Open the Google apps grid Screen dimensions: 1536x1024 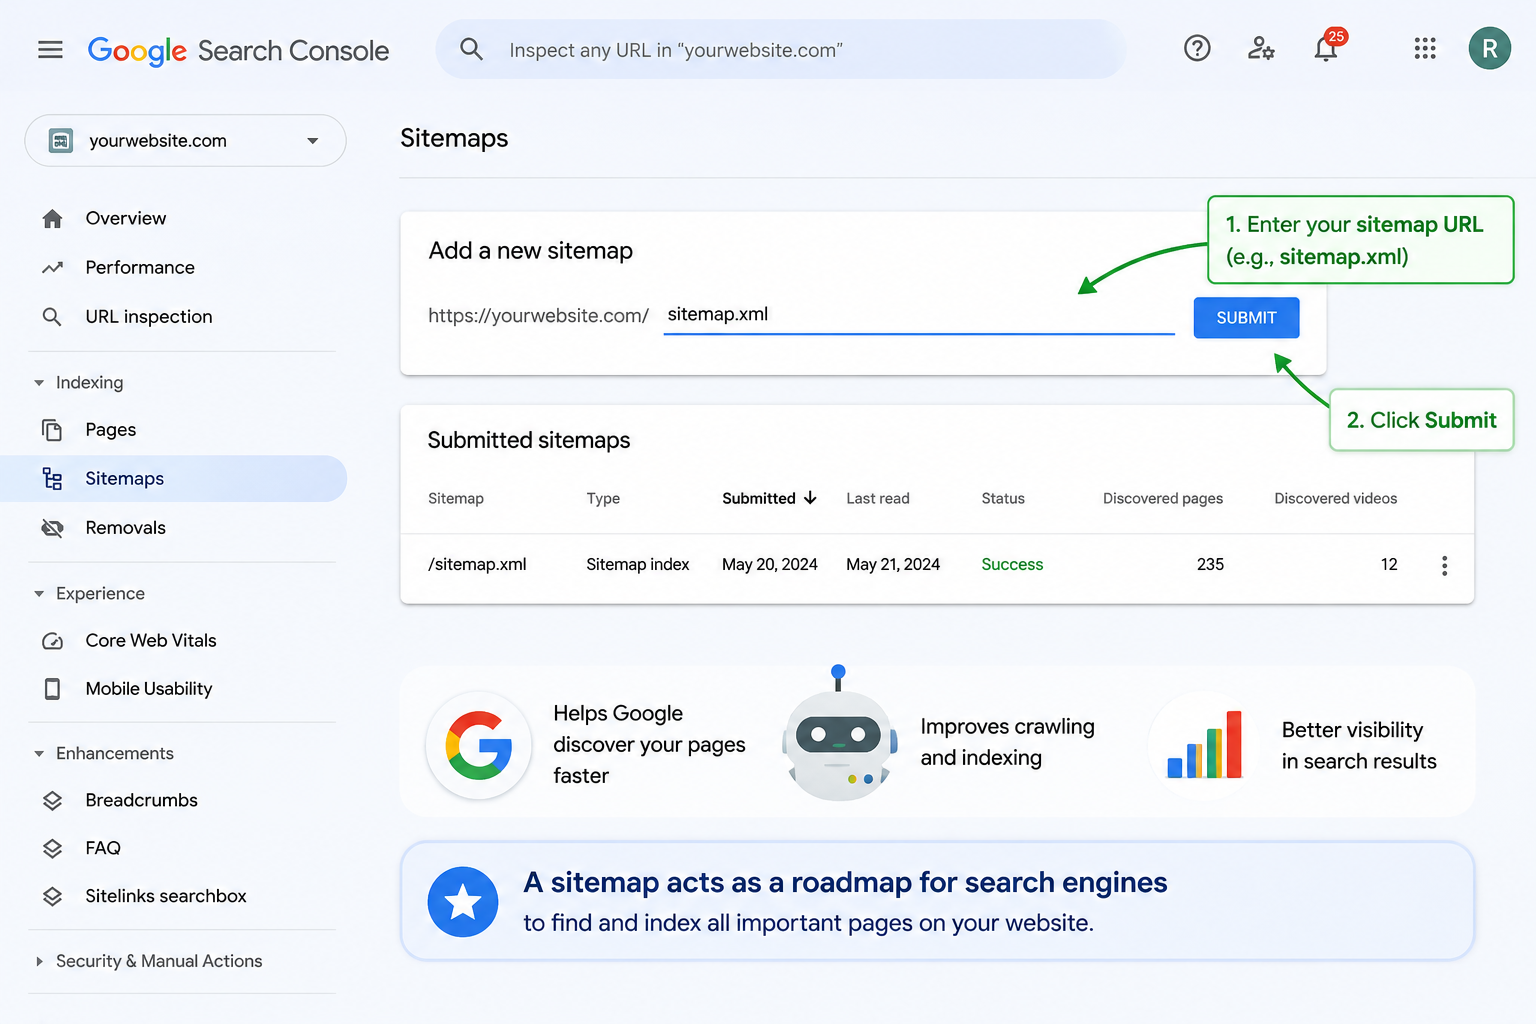pyautogui.click(x=1425, y=48)
